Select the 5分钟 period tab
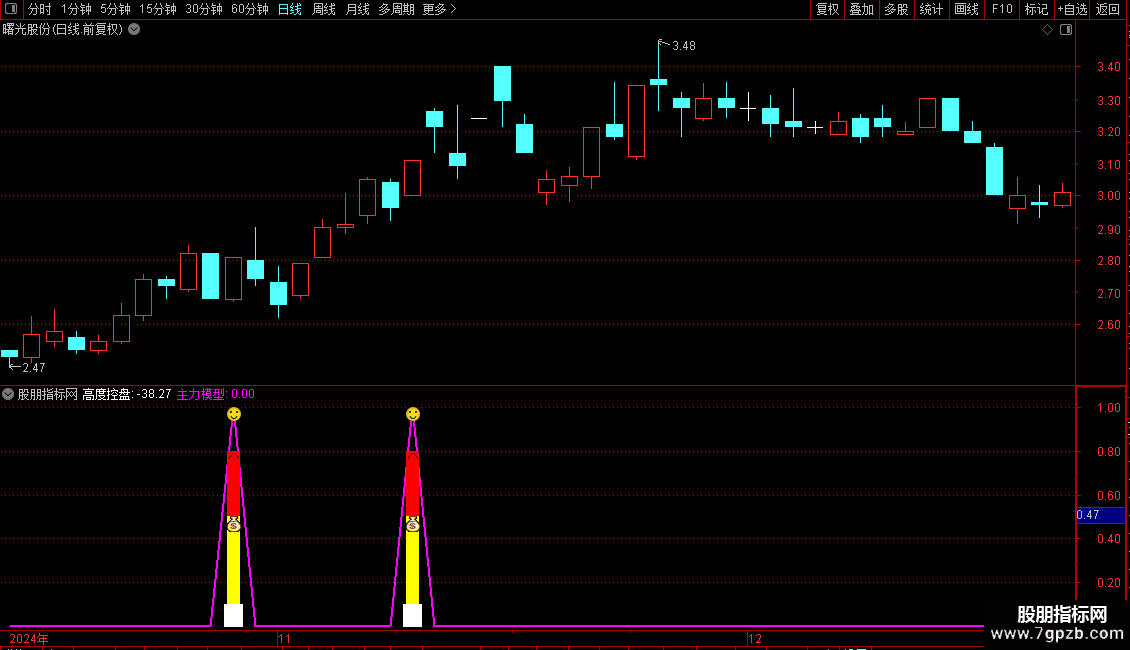The width and height of the screenshot is (1130, 650). [115, 9]
